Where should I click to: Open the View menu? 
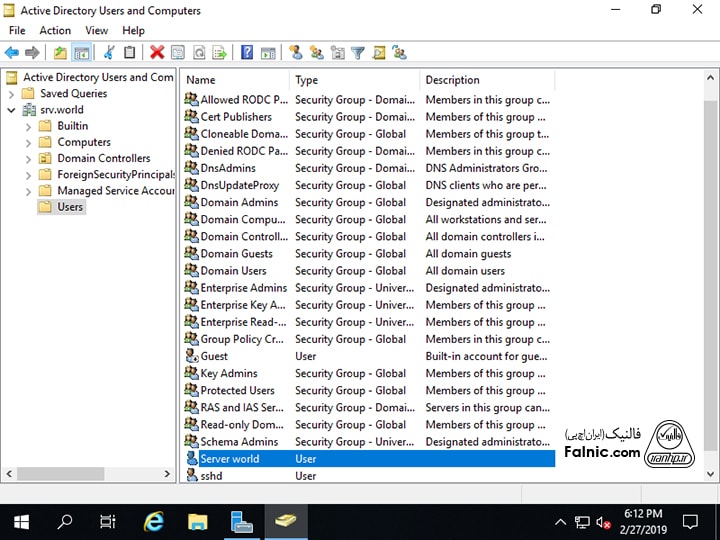pos(97,31)
